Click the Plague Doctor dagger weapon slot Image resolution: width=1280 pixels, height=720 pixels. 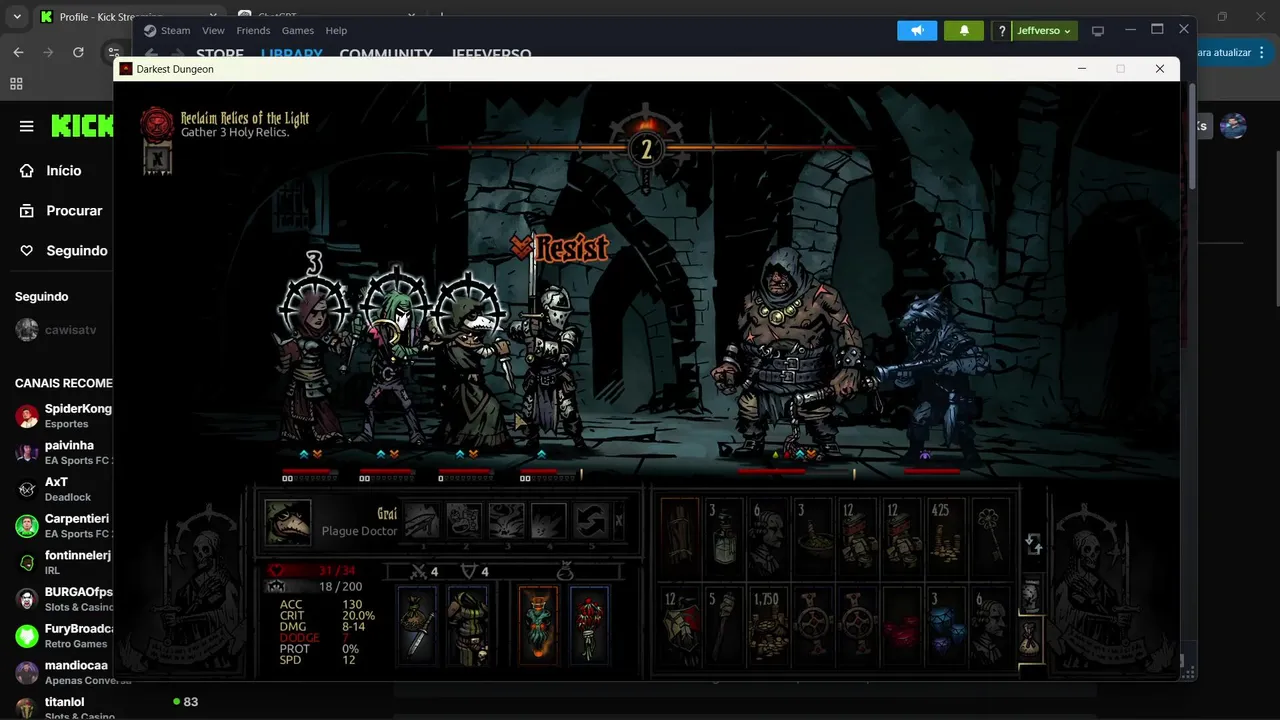pos(417,625)
